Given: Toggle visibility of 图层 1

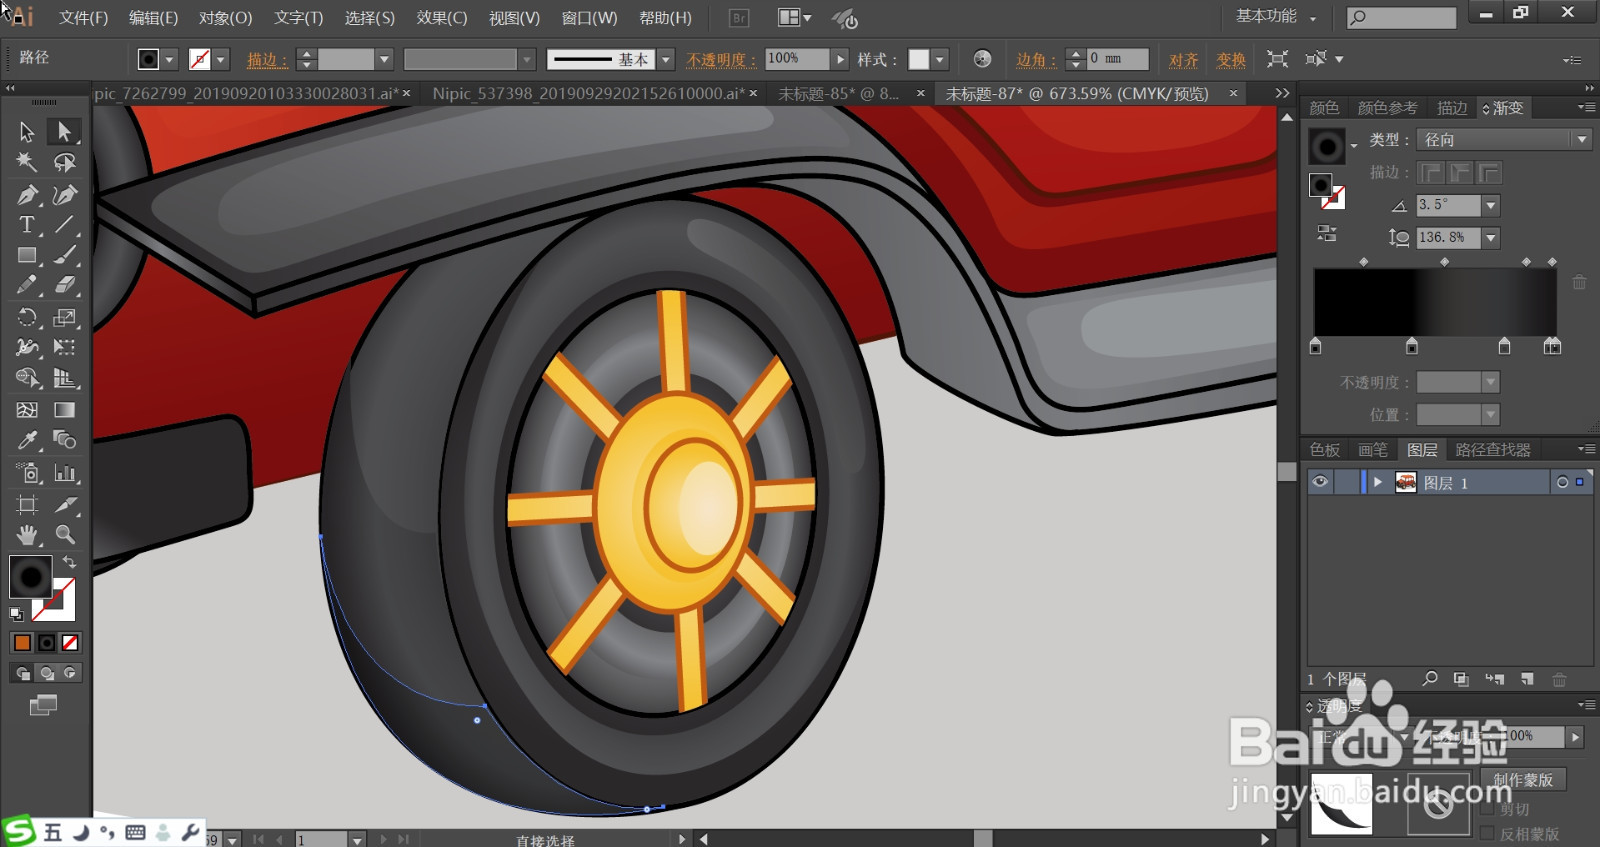Looking at the screenshot, I should [x=1320, y=482].
